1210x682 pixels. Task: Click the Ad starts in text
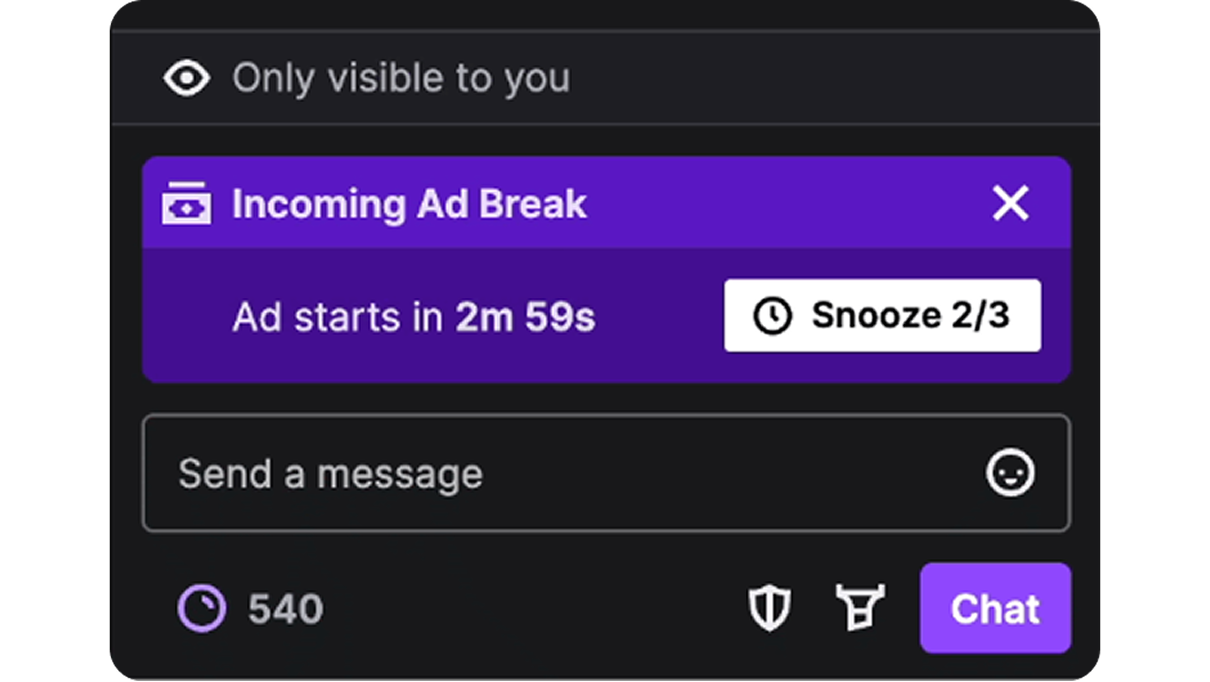pyautogui.click(x=337, y=318)
